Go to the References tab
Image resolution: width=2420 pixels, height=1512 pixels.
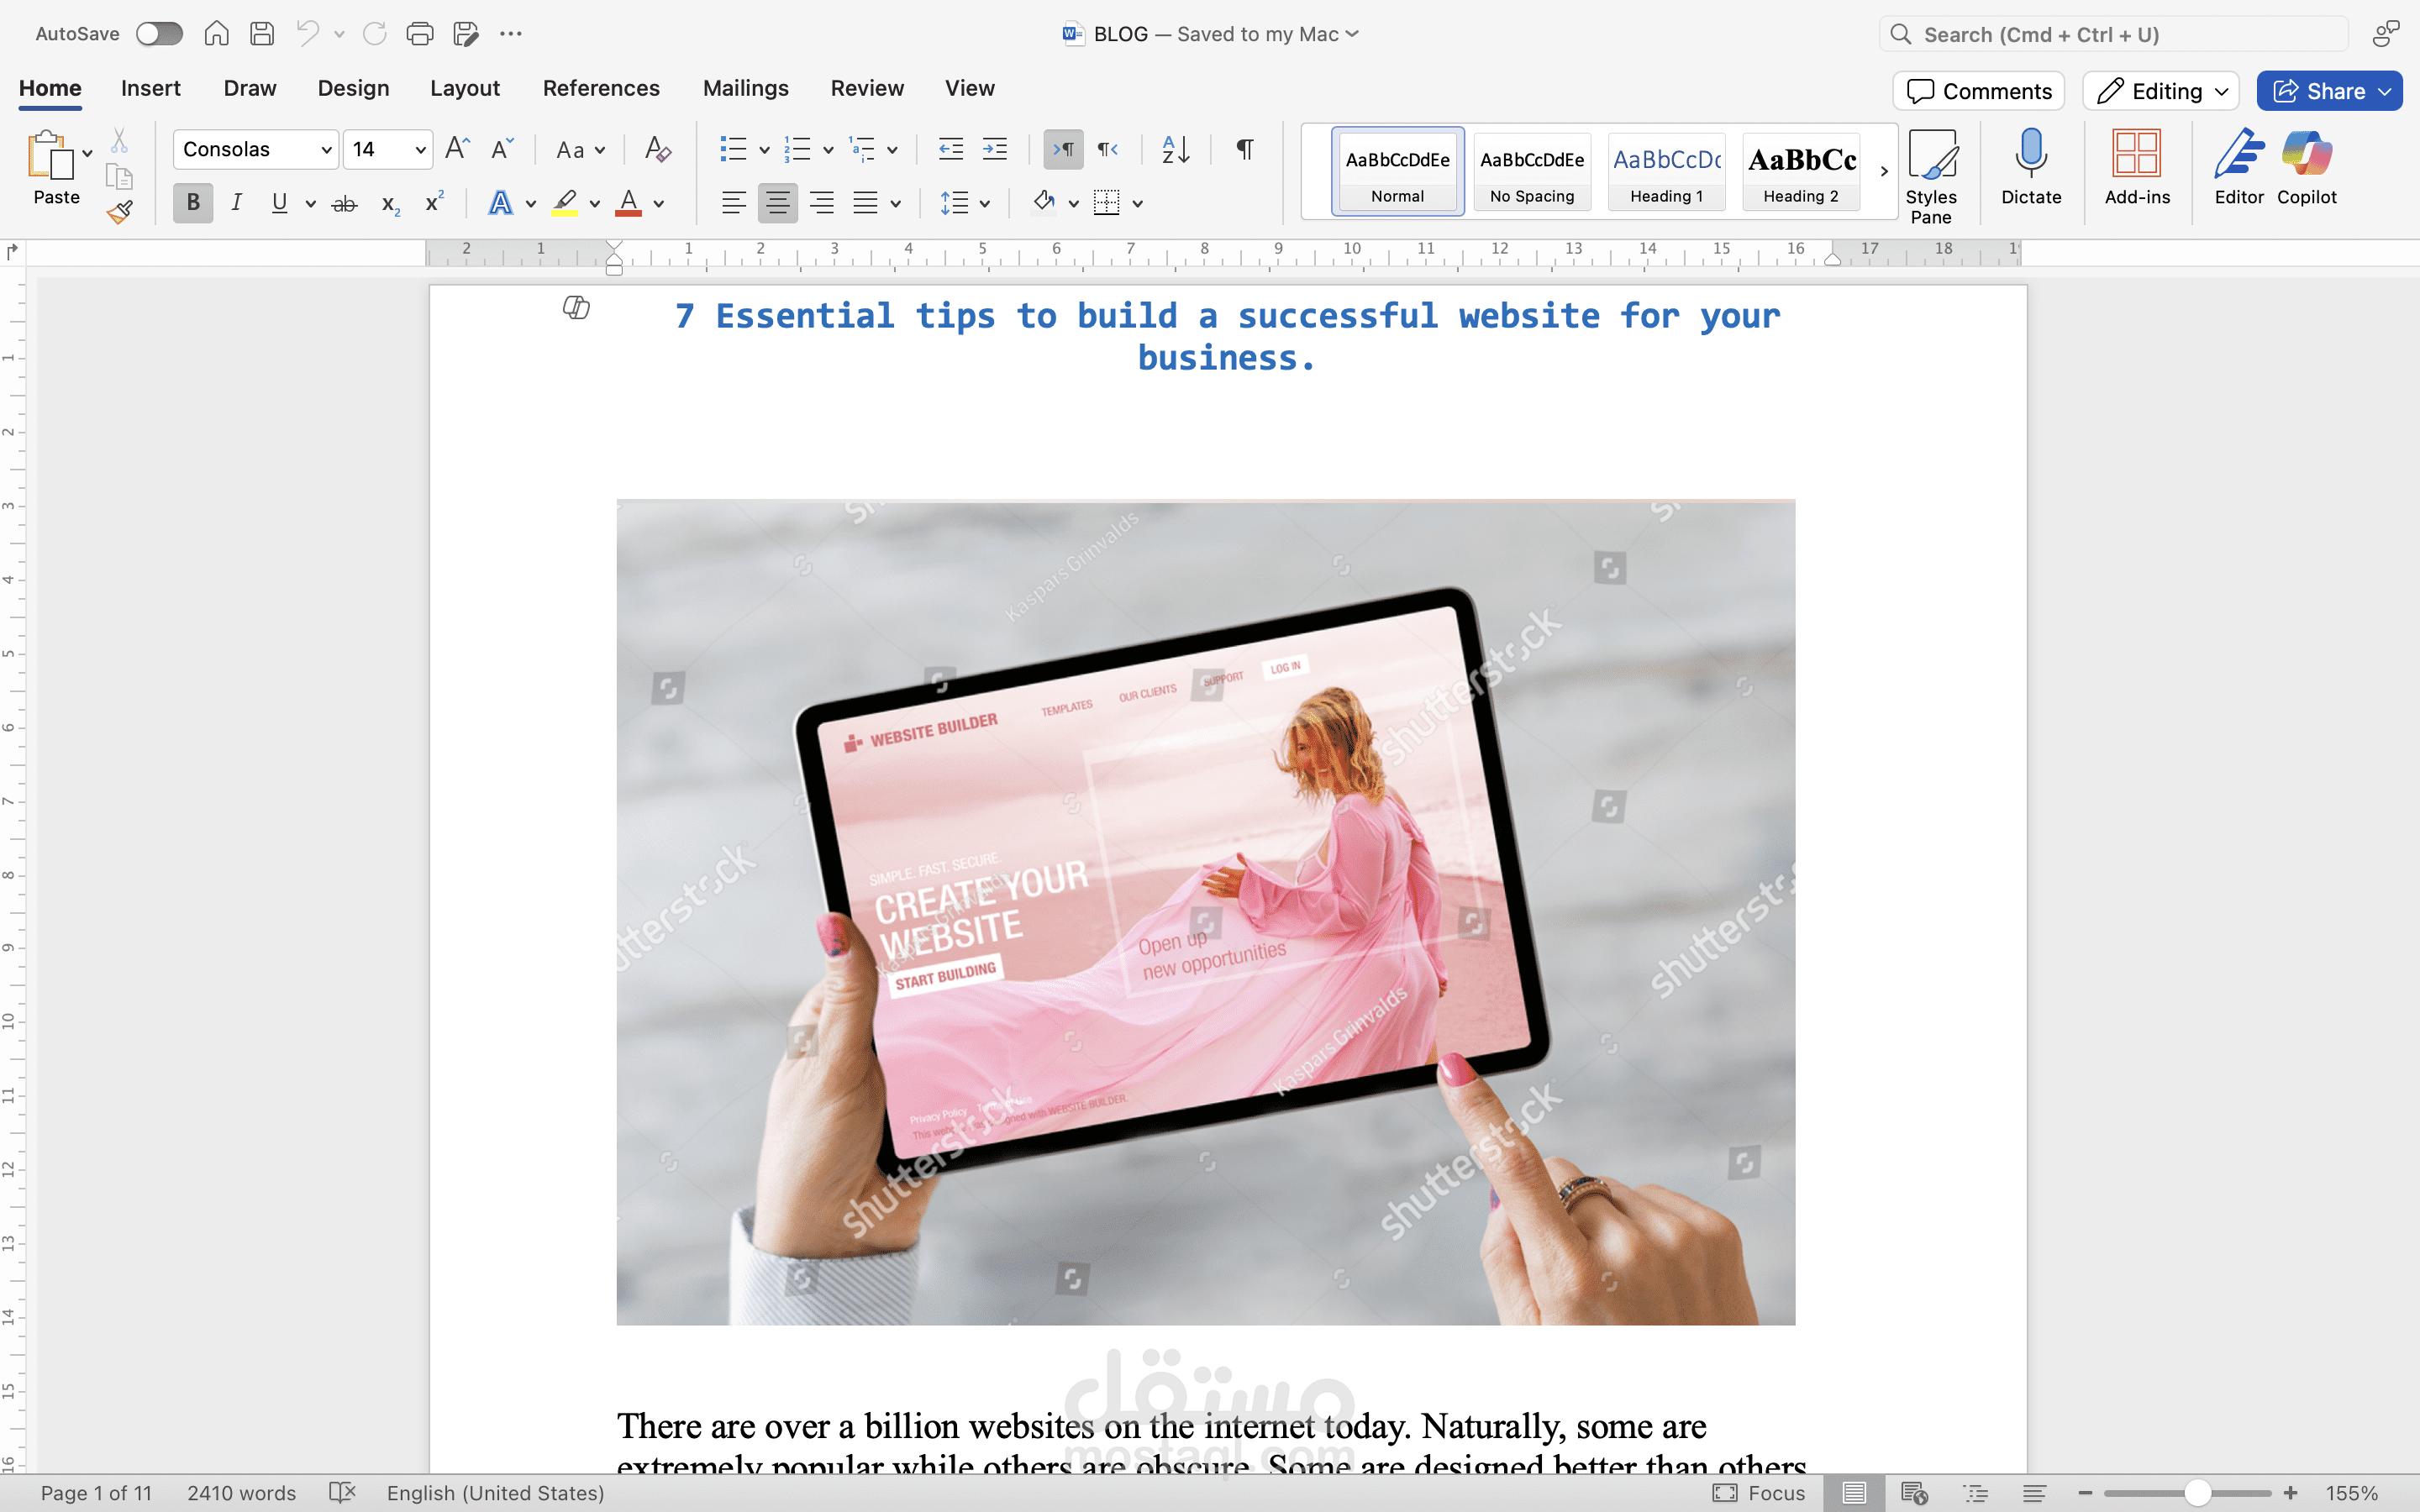point(601,88)
